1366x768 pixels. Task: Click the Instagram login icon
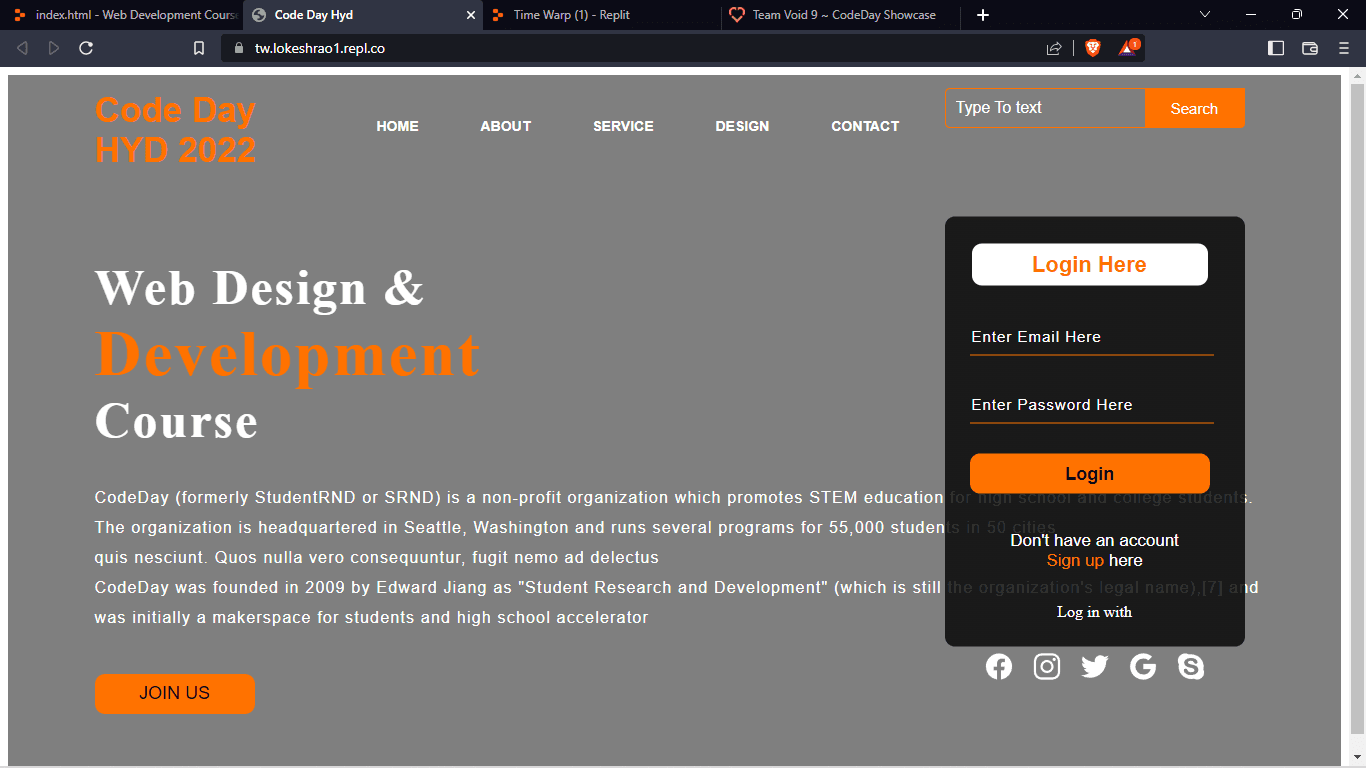[x=1046, y=667]
